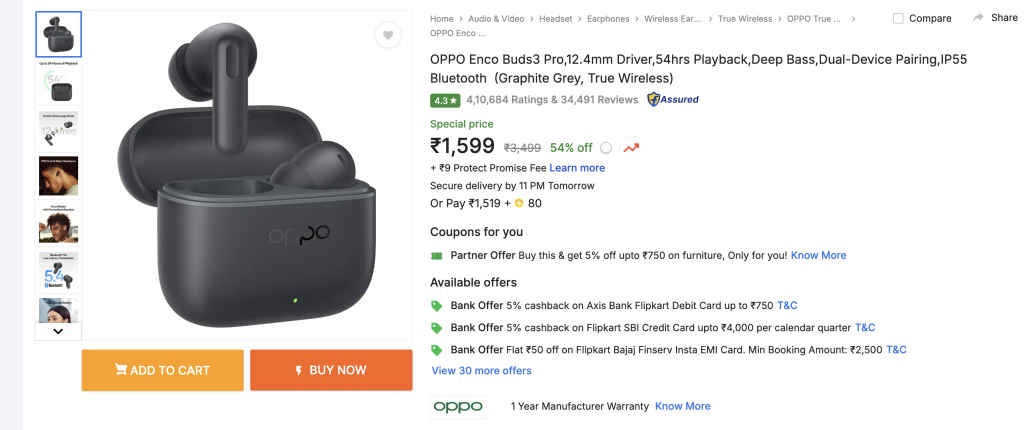Click the Share arrow icon
The height and width of the screenshot is (430, 1024).
tap(977, 18)
